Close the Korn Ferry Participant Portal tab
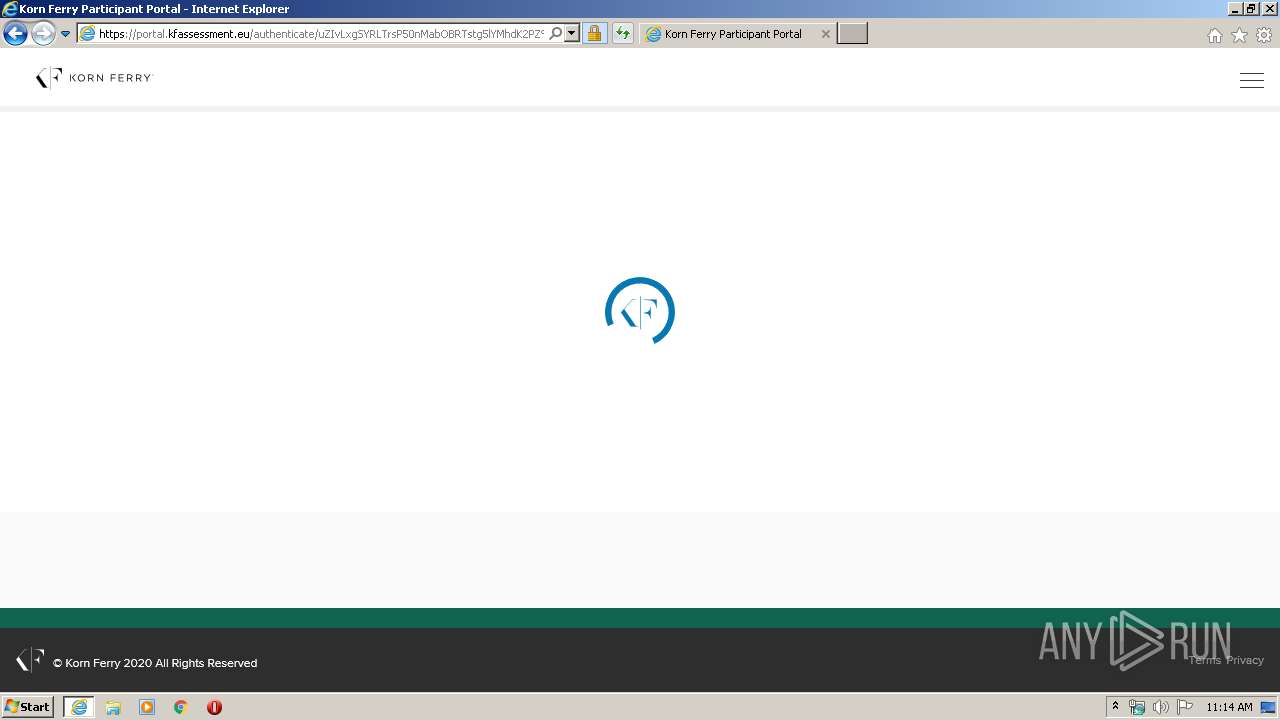1280x720 pixels. tap(825, 34)
